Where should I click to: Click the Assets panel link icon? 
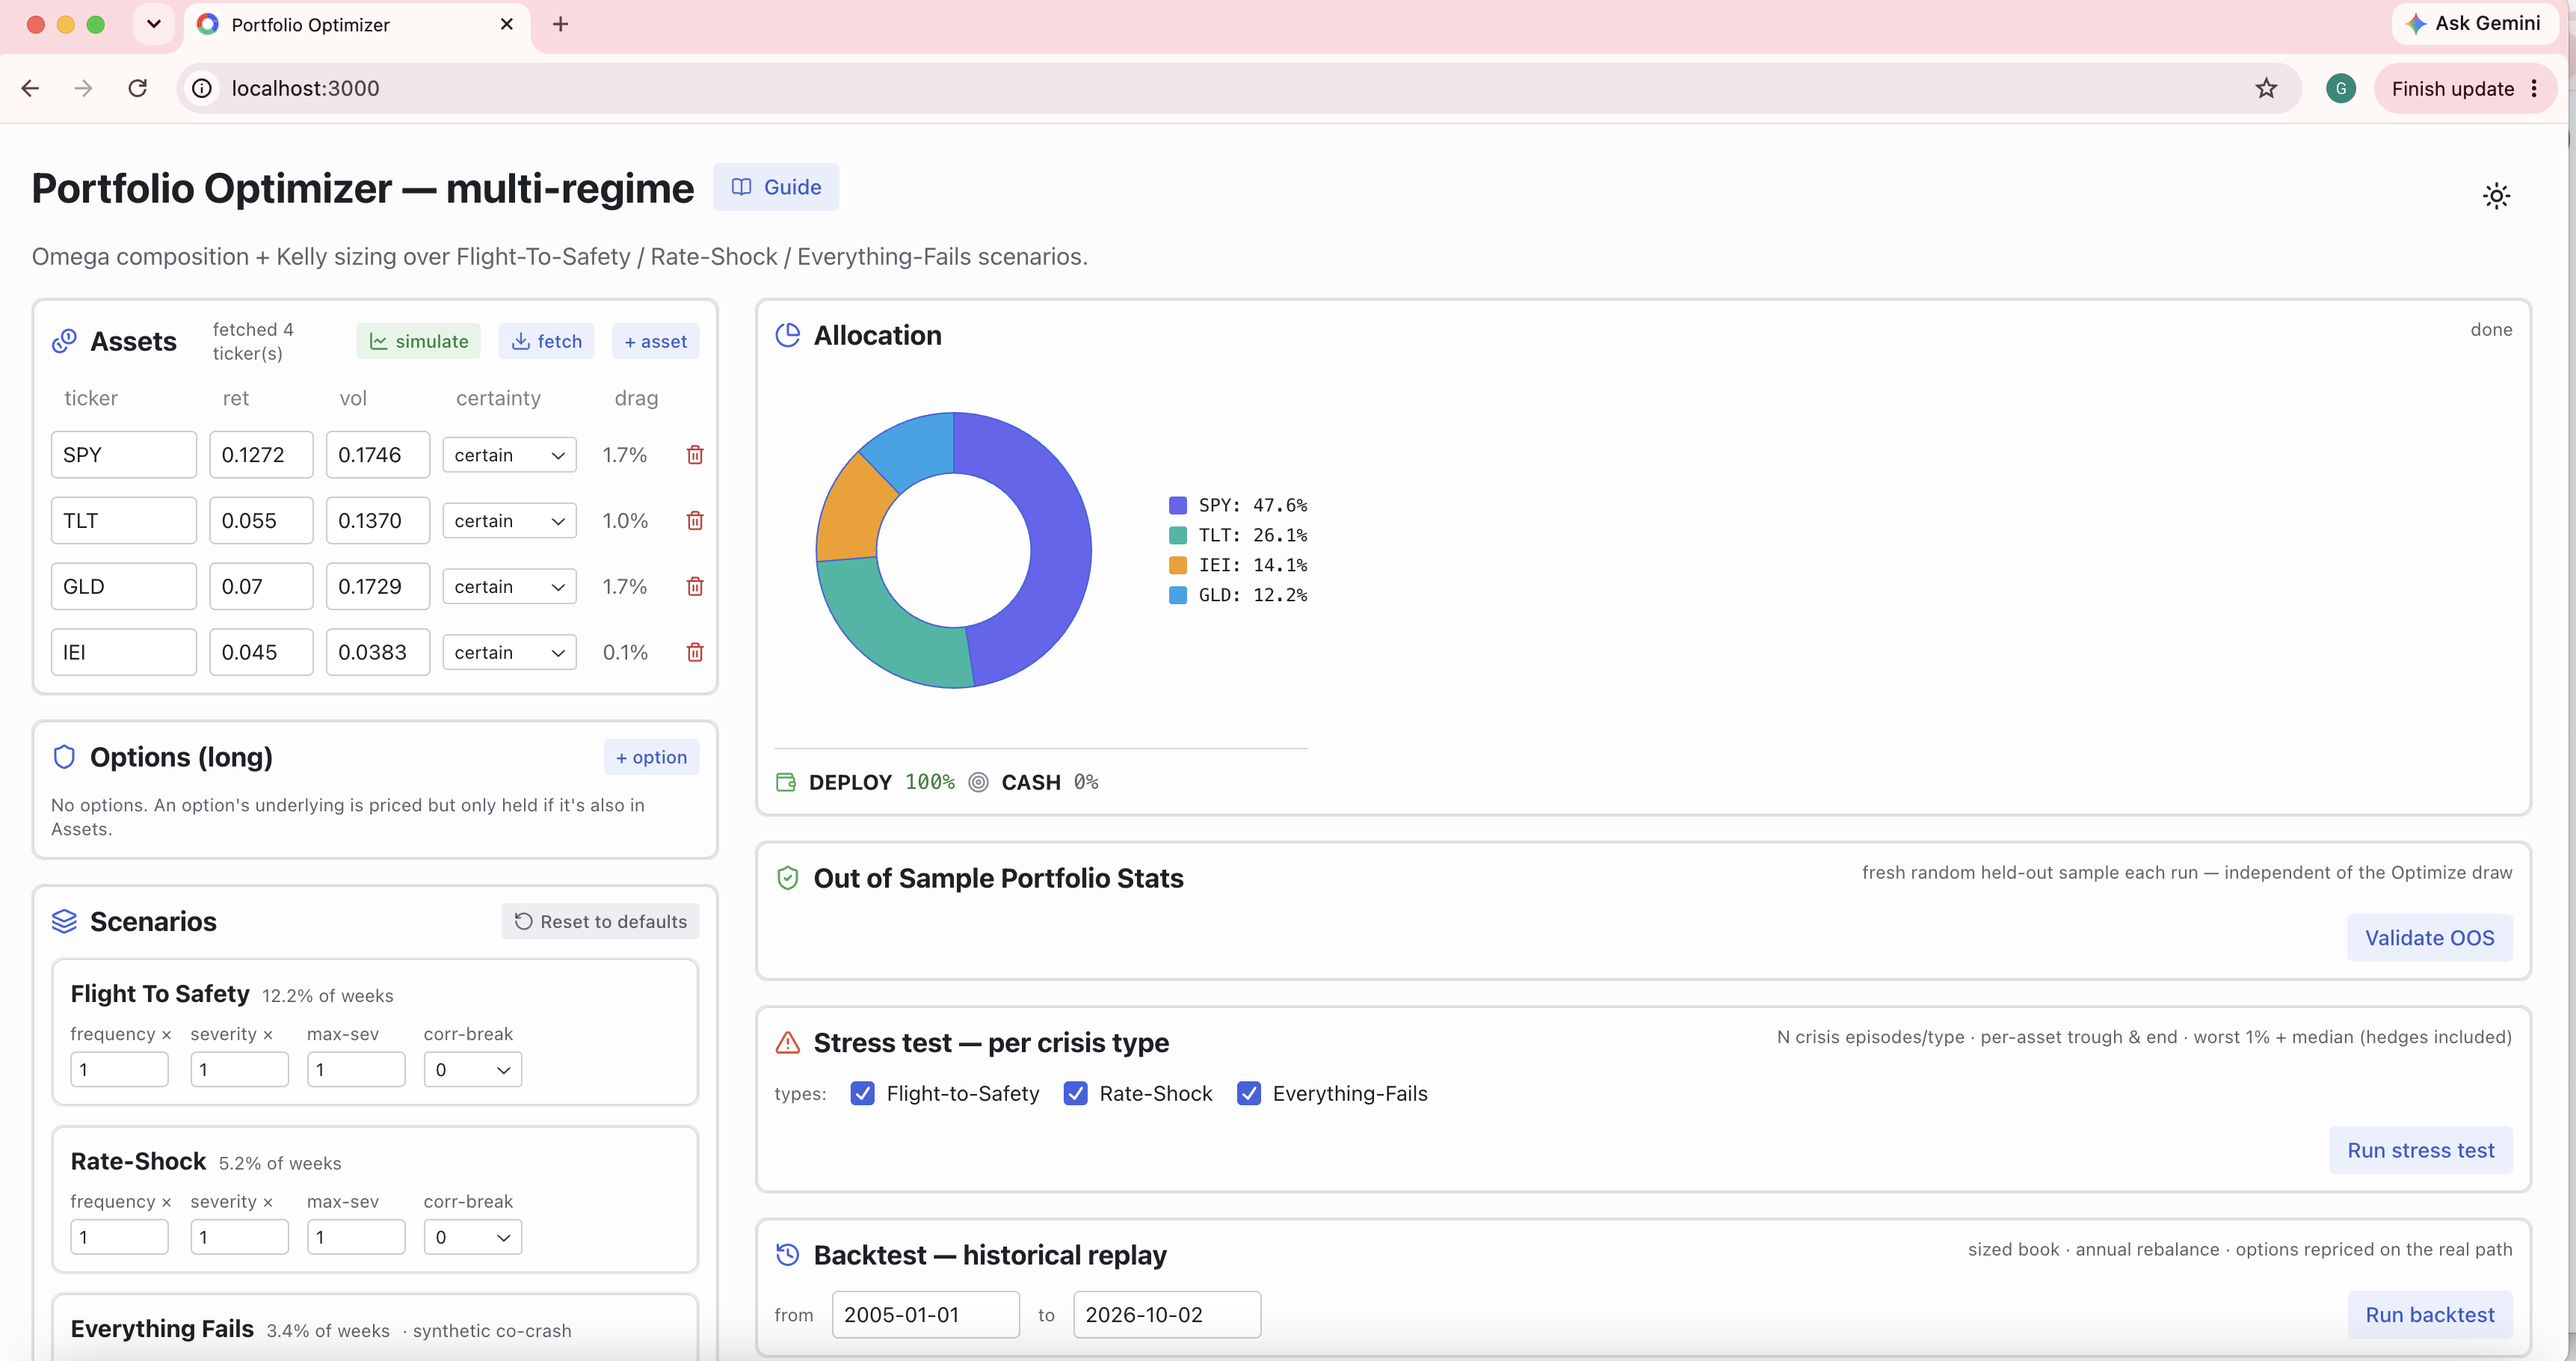tap(64, 341)
